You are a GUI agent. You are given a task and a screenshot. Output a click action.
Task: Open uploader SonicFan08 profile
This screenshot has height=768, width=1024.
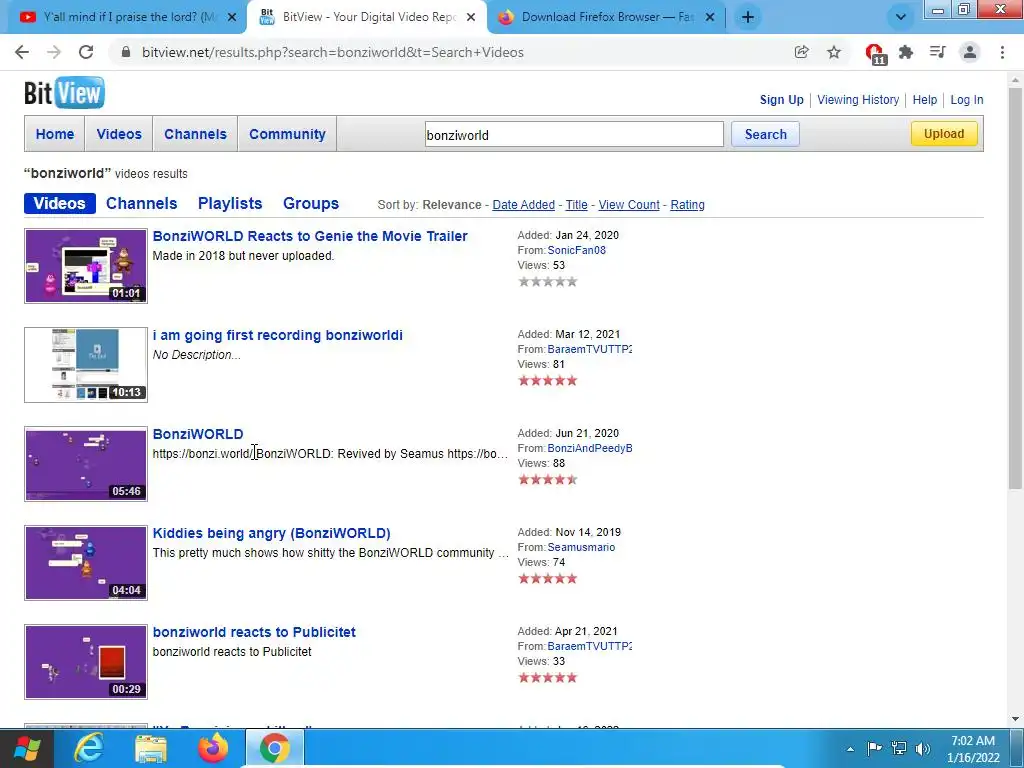pos(576,250)
